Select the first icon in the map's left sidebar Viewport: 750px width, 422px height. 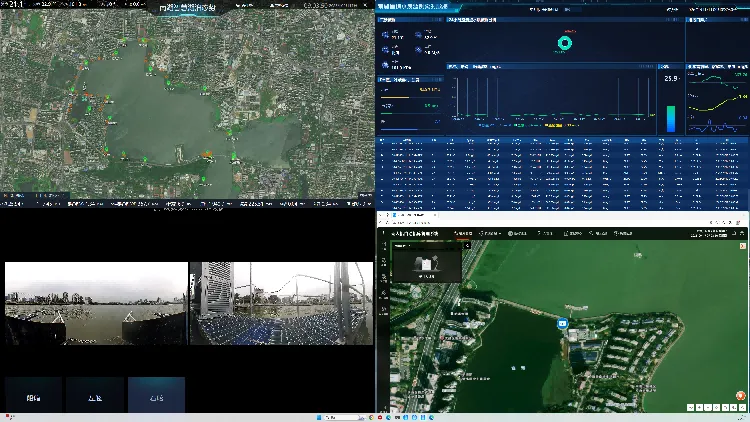[384, 245]
